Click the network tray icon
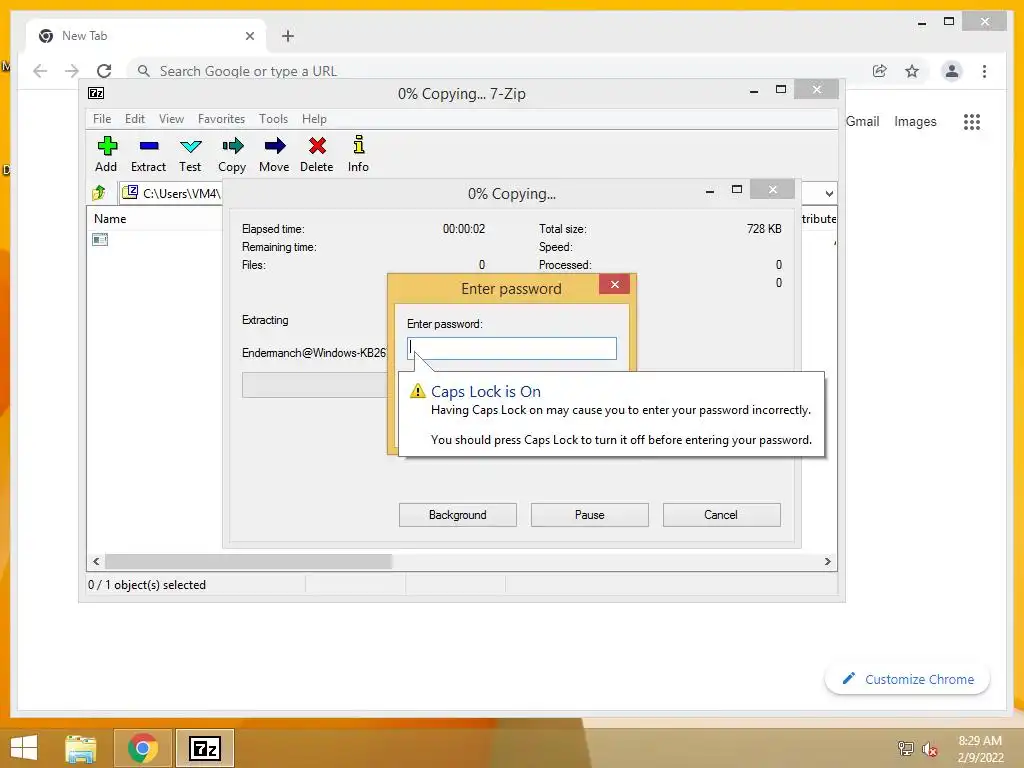Screen dimensions: 1024x768 point(906,748)
